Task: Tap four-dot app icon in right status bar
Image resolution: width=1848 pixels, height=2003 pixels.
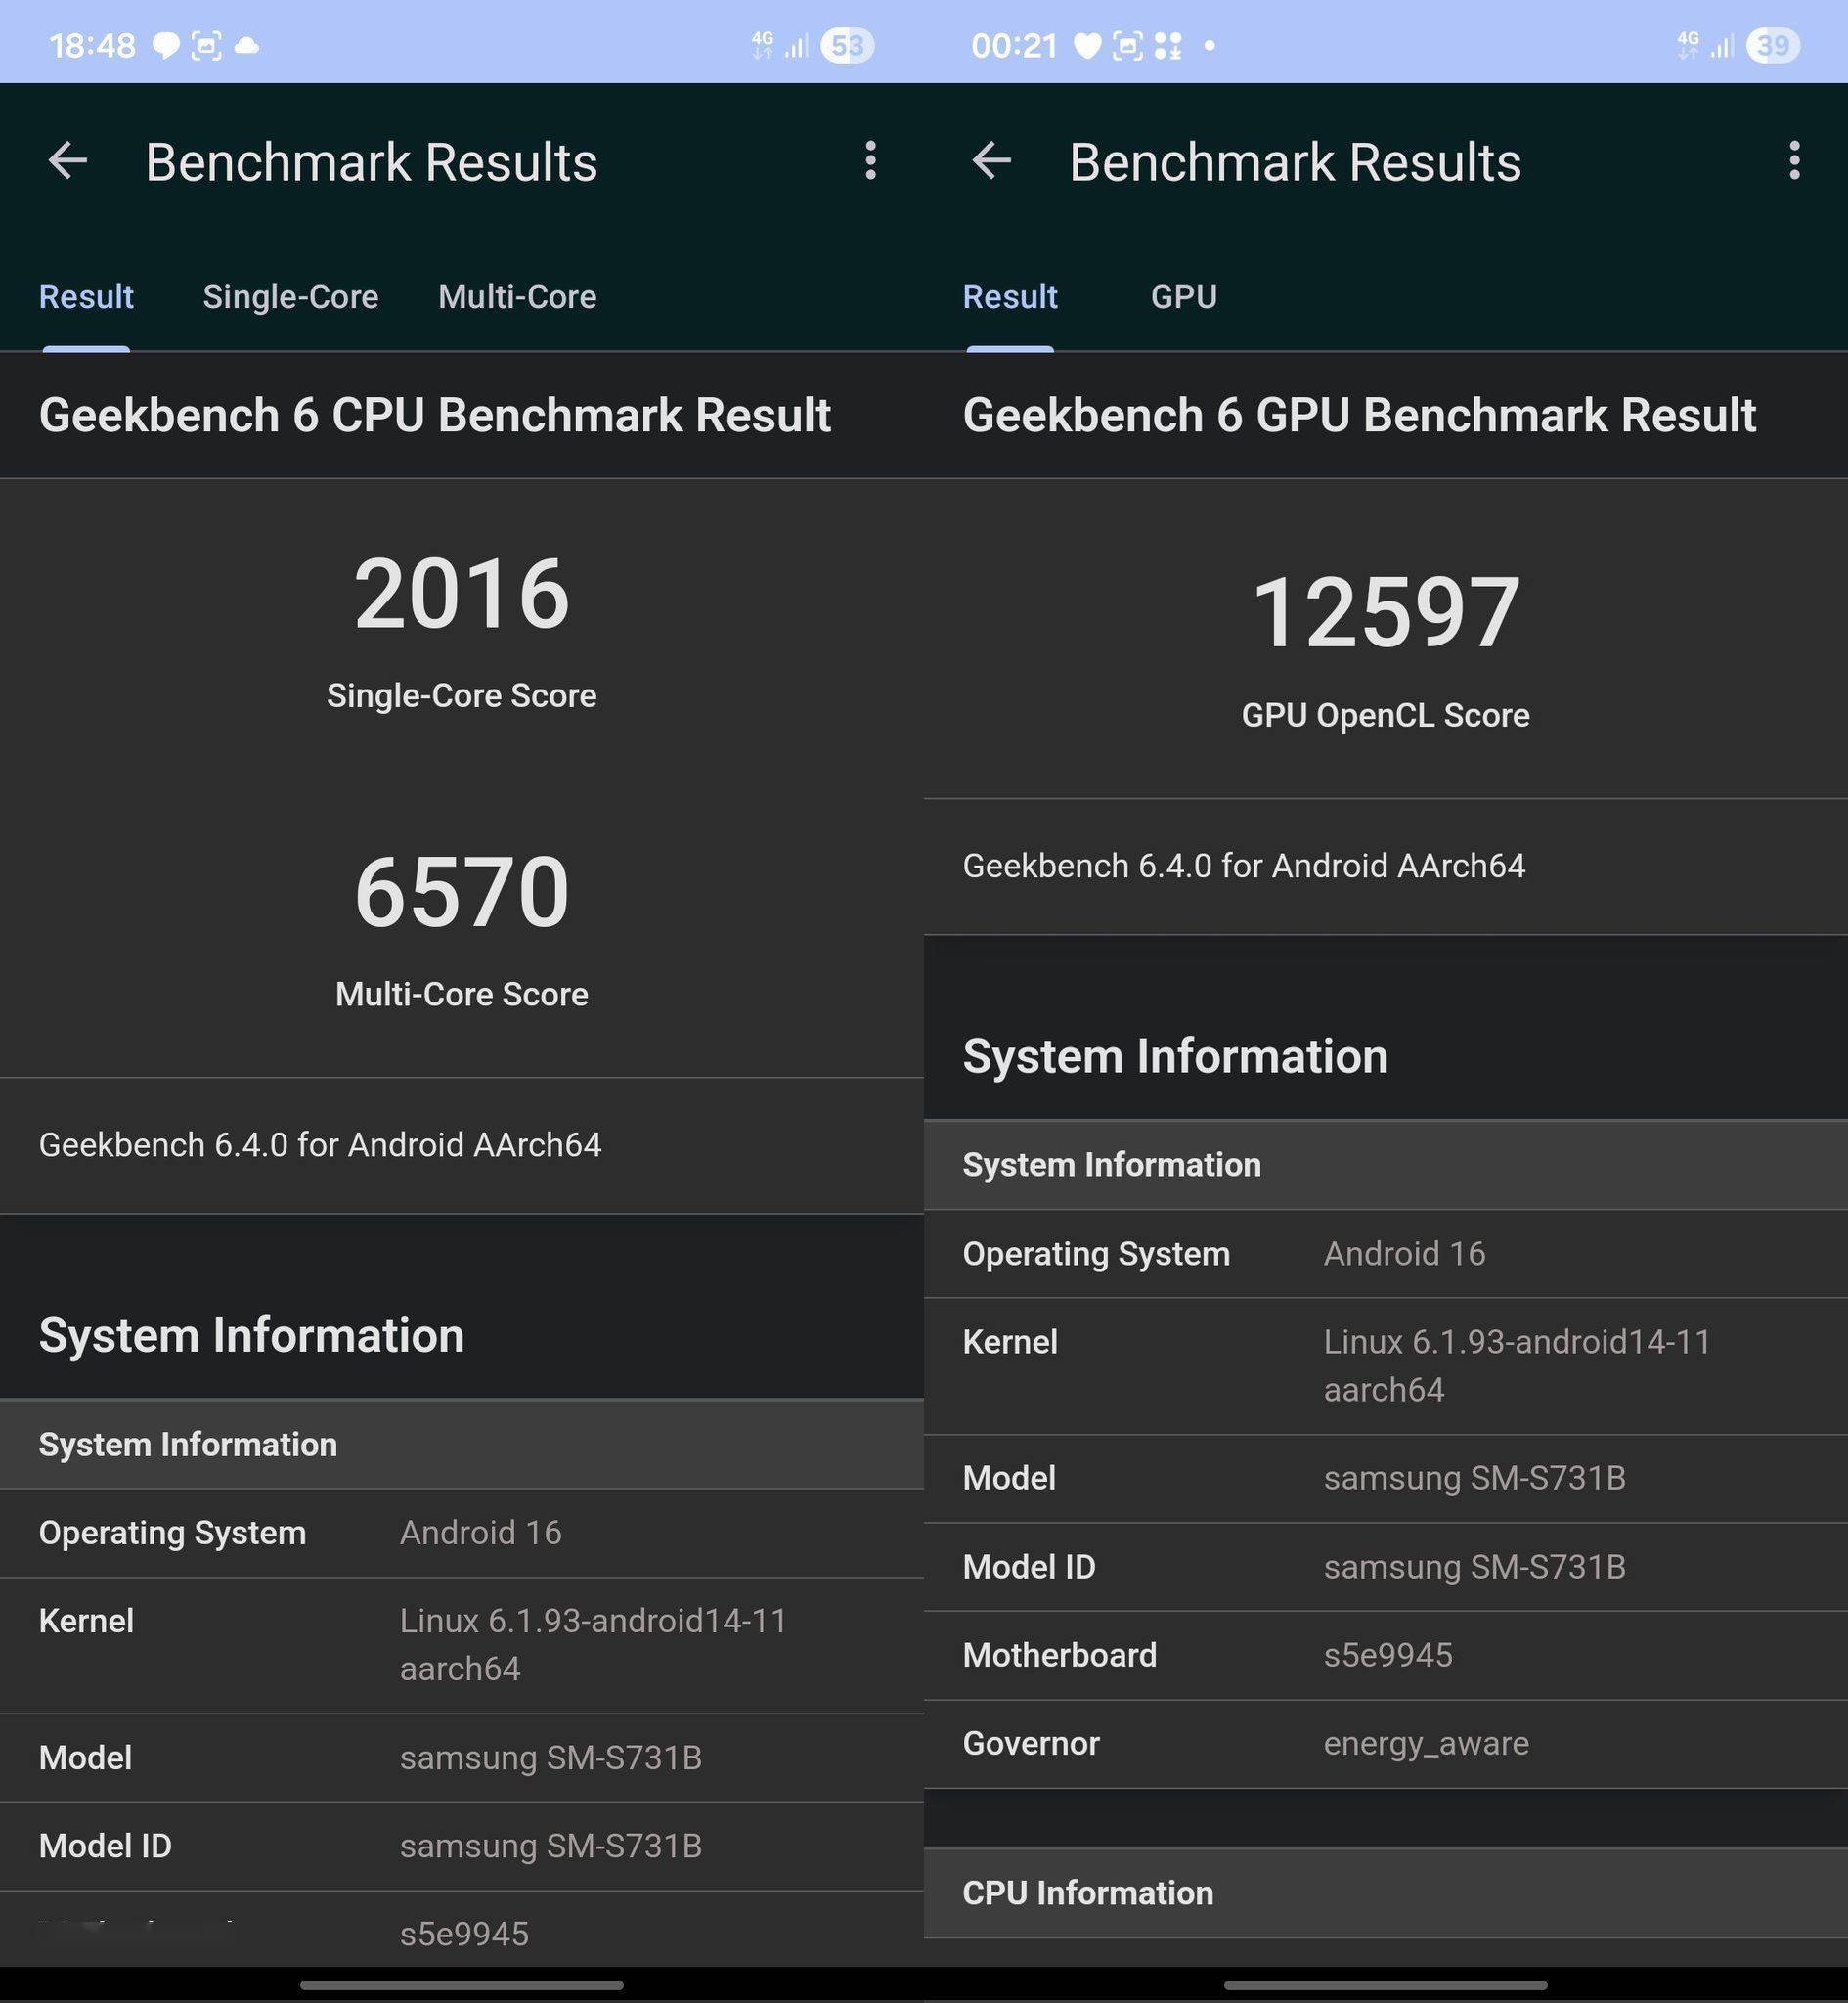Action: coord(1168,46)
